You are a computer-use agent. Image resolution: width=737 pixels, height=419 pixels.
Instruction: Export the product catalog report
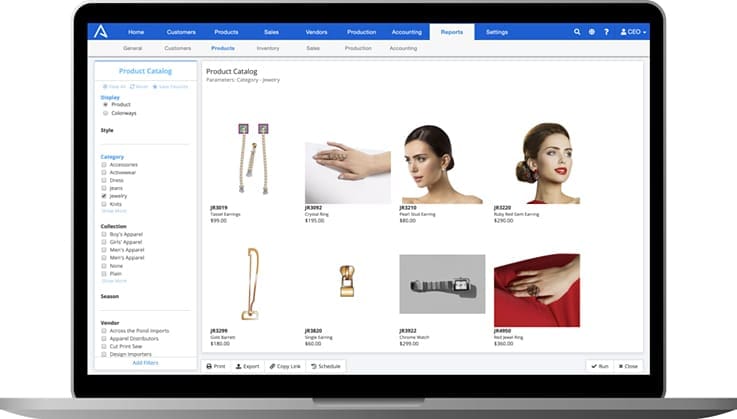coord(247,366)
